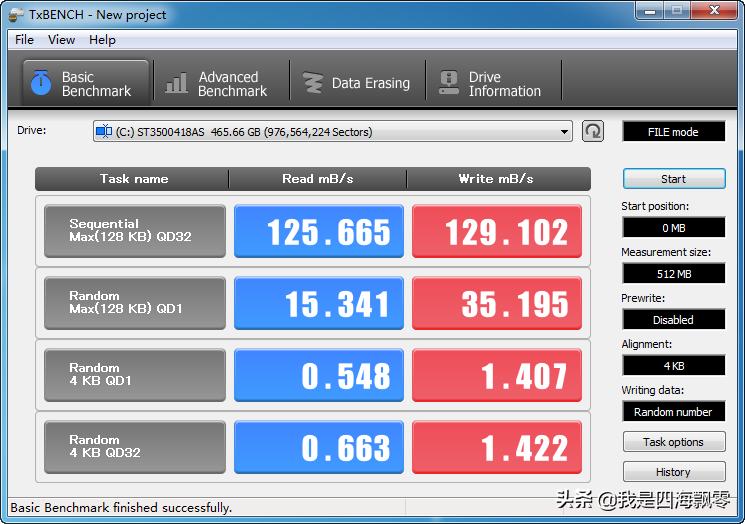The height and width of the screenshot is (524, 745).
Task: Select write value 1.422
Action: (497, 447)
